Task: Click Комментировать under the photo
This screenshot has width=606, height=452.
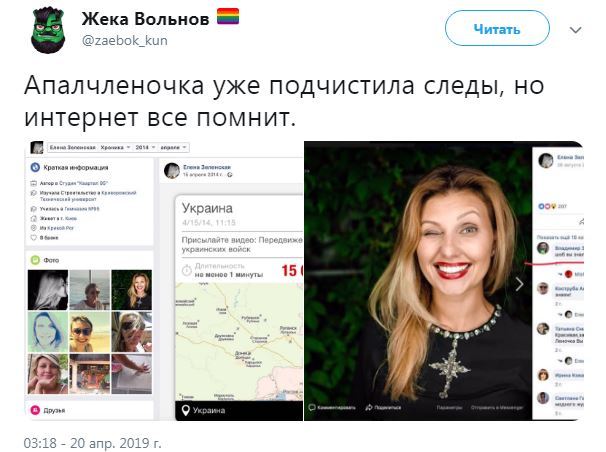Action: click(x=332, y=407)
